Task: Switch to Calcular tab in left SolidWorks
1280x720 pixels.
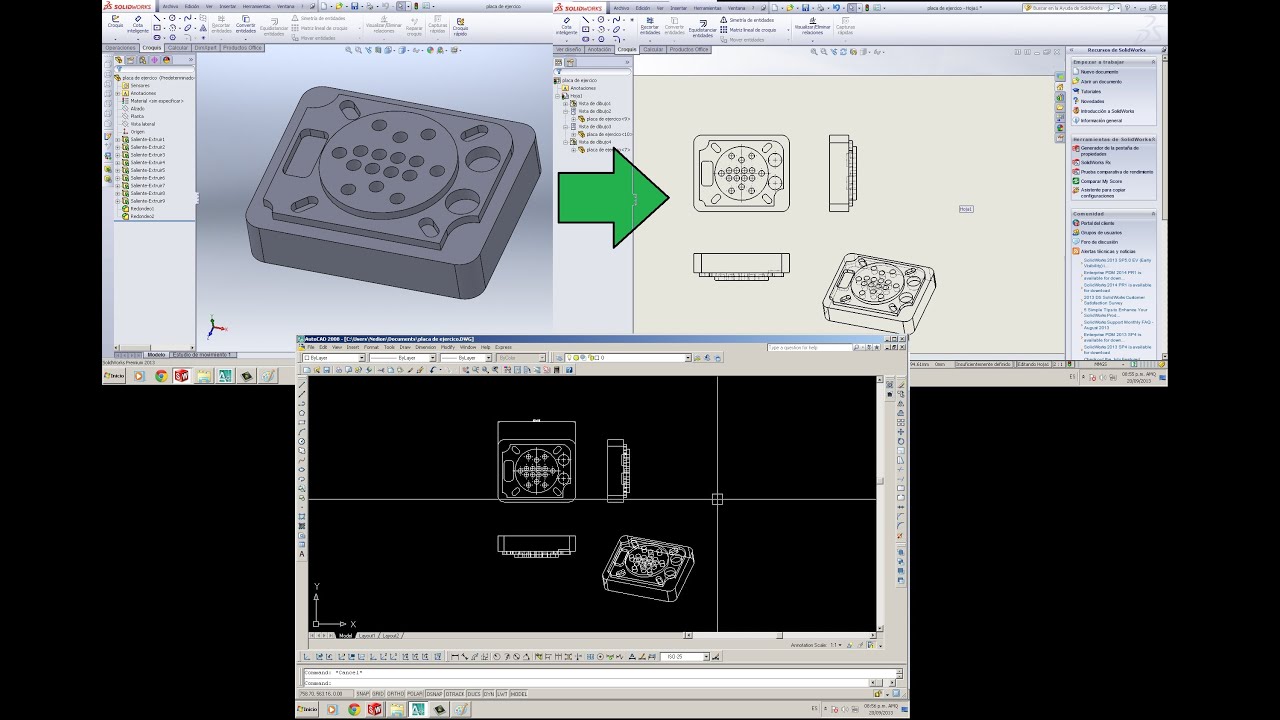Action: pos(178,47)
